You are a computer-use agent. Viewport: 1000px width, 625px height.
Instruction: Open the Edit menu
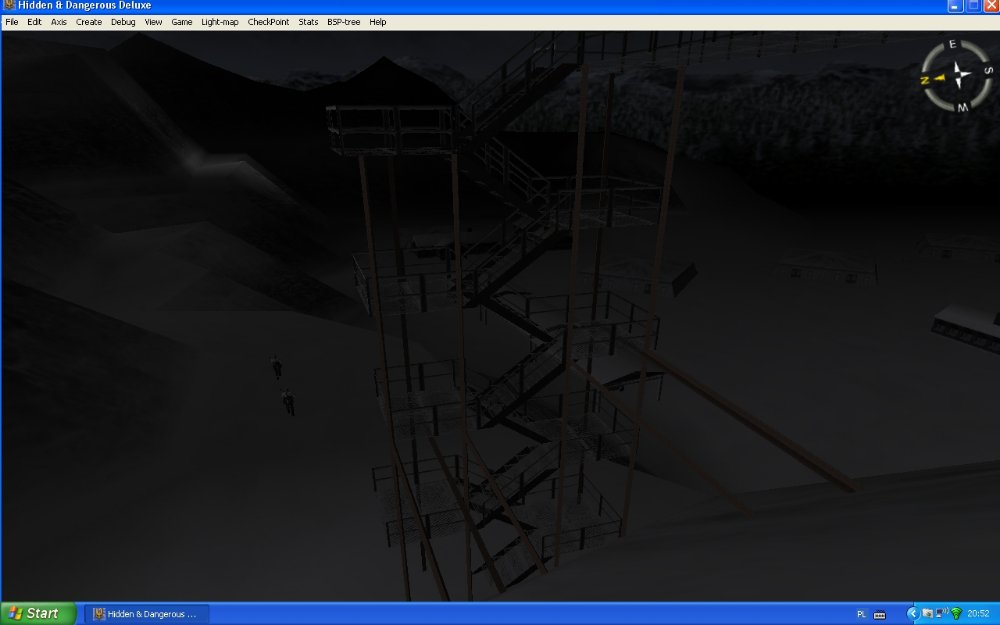(x=34, y=22)
